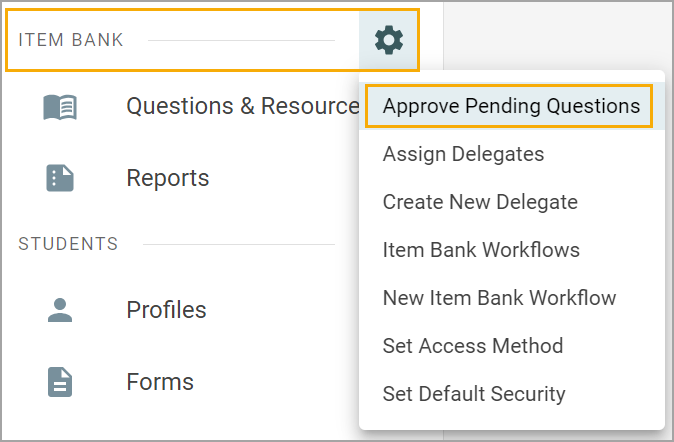Click the ITEM BANK section header
Image resolution: width=674 pixels, height=442 pixels.
(x=71, y=40)
